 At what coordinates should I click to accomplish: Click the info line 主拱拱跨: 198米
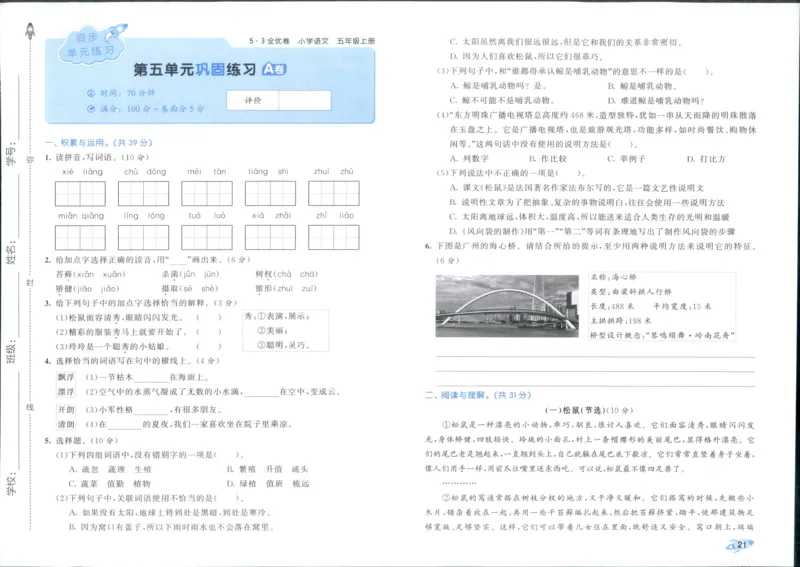tap(620, 321)
